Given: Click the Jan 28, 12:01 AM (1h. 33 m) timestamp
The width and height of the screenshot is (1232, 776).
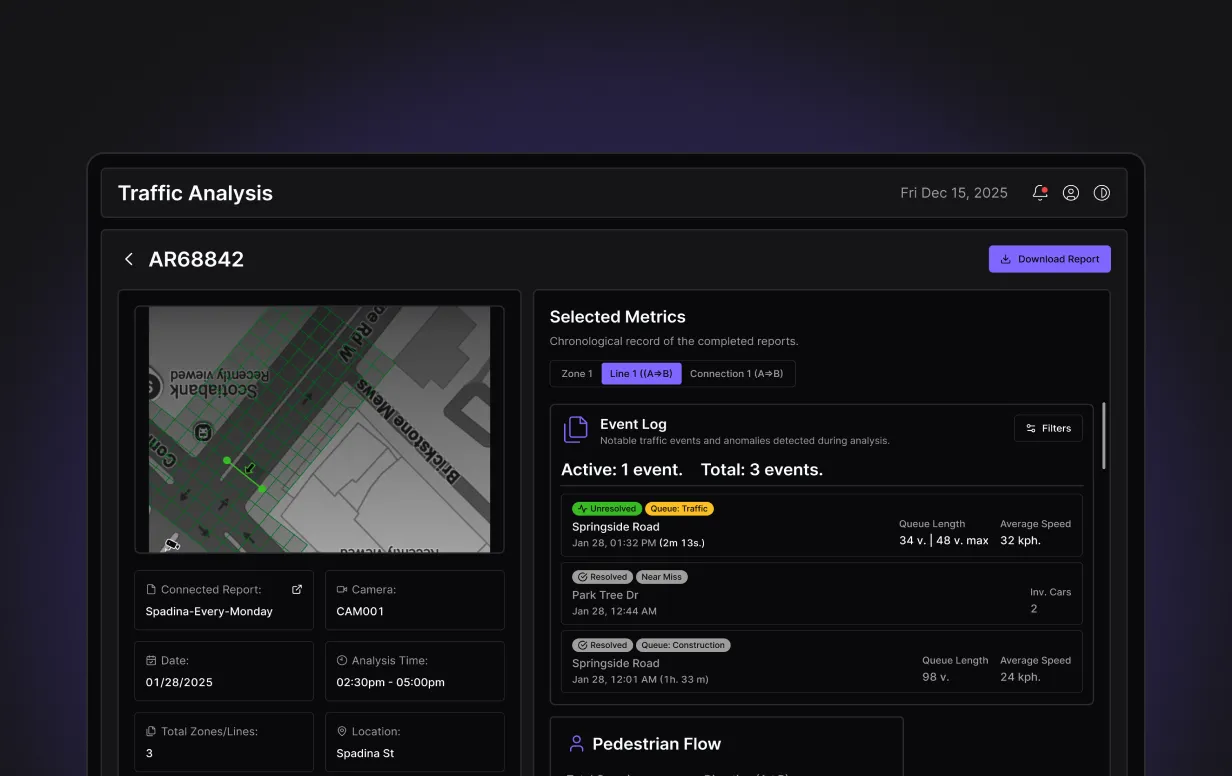Looking at the screenshot, I should pyautogui.click(x=640, y=680).
